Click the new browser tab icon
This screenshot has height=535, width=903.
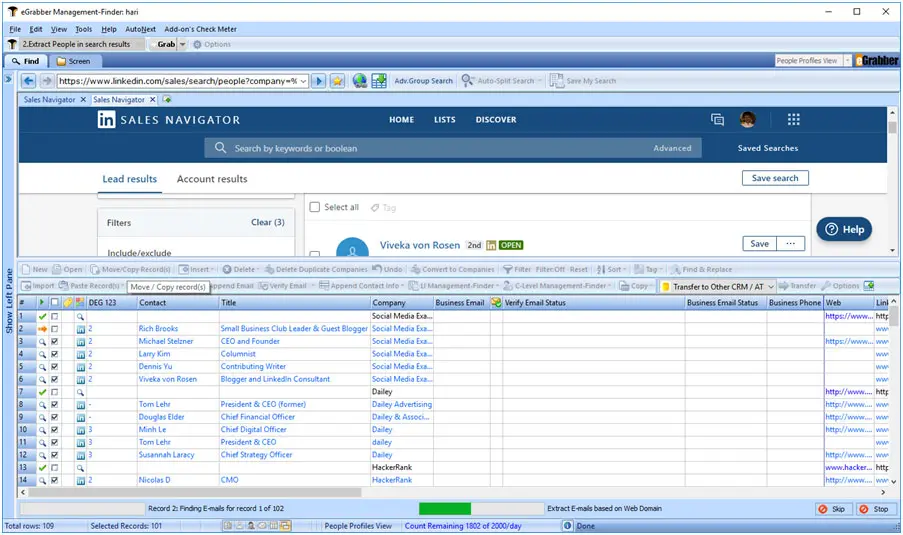(x=167, y=100)
